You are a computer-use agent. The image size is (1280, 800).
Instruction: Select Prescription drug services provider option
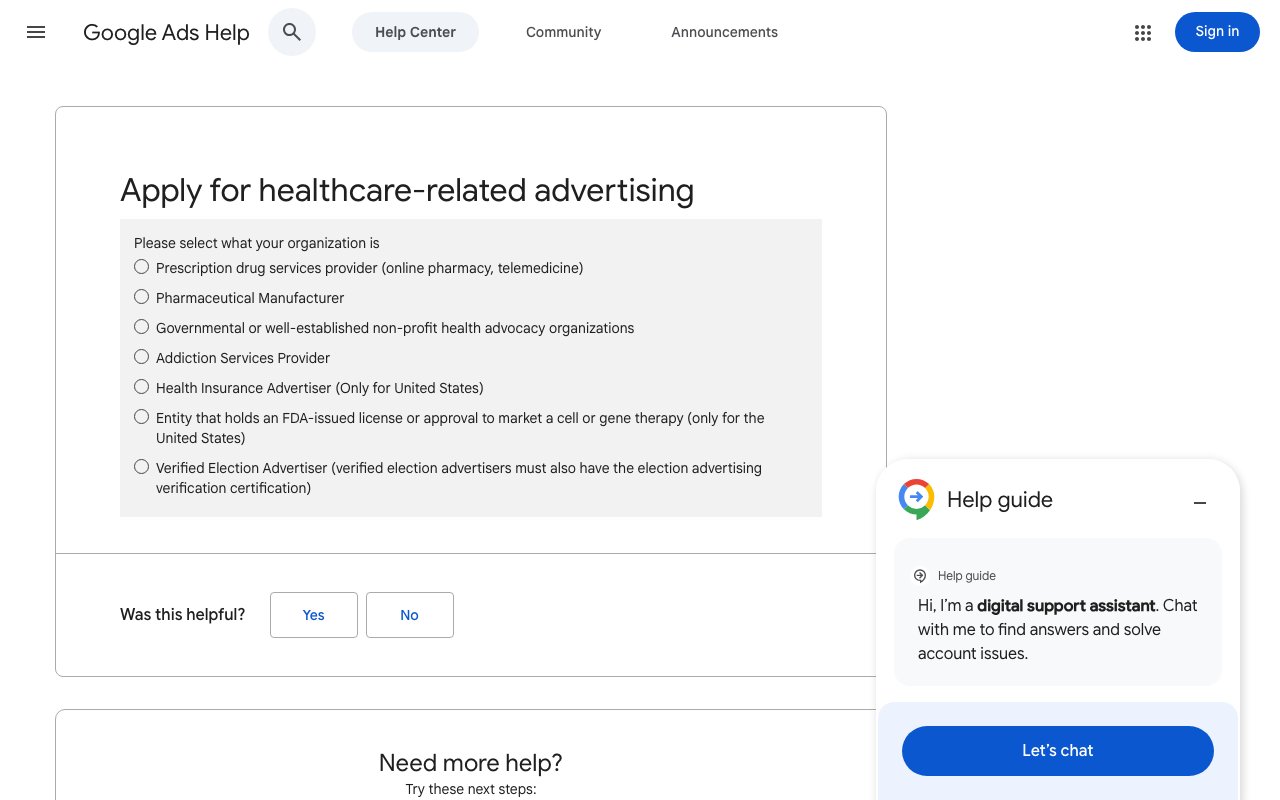pyautogui.click(x=142, y=267)
